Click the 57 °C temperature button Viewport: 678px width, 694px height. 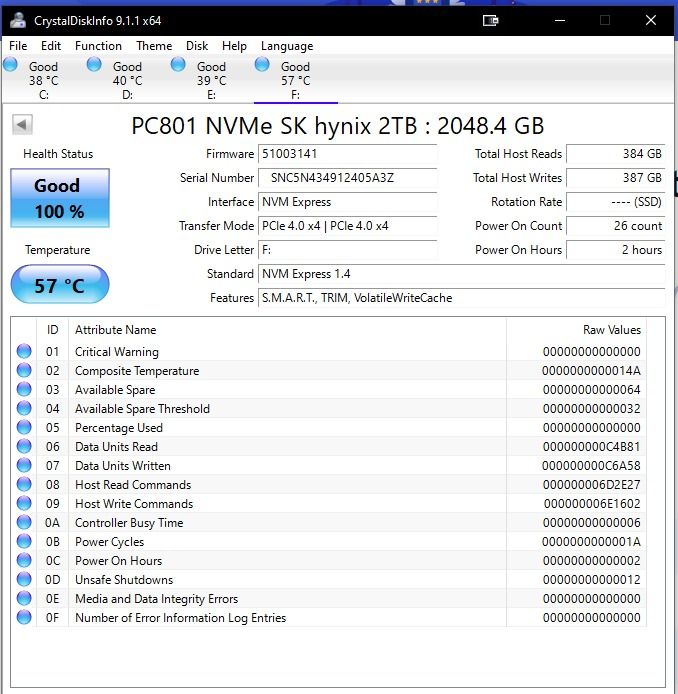[x=60, y=285]
